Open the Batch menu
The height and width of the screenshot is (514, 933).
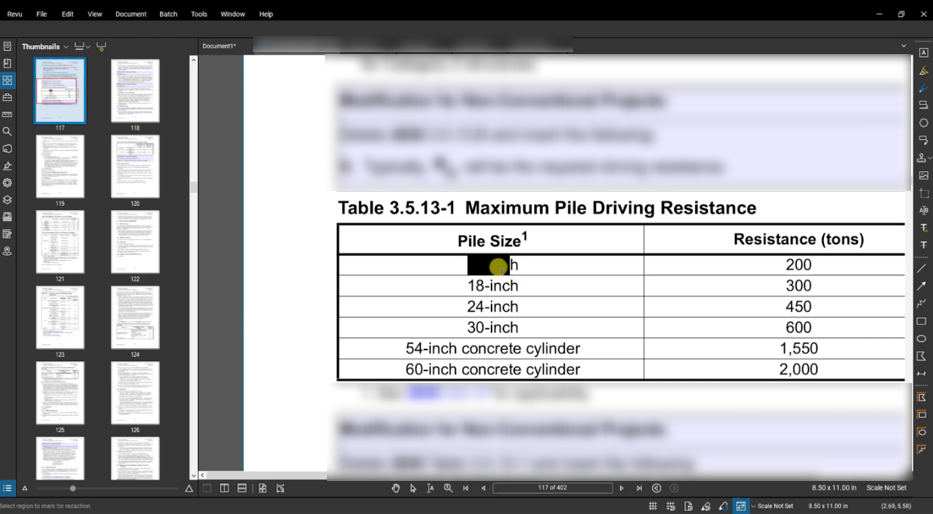point(168,14)
